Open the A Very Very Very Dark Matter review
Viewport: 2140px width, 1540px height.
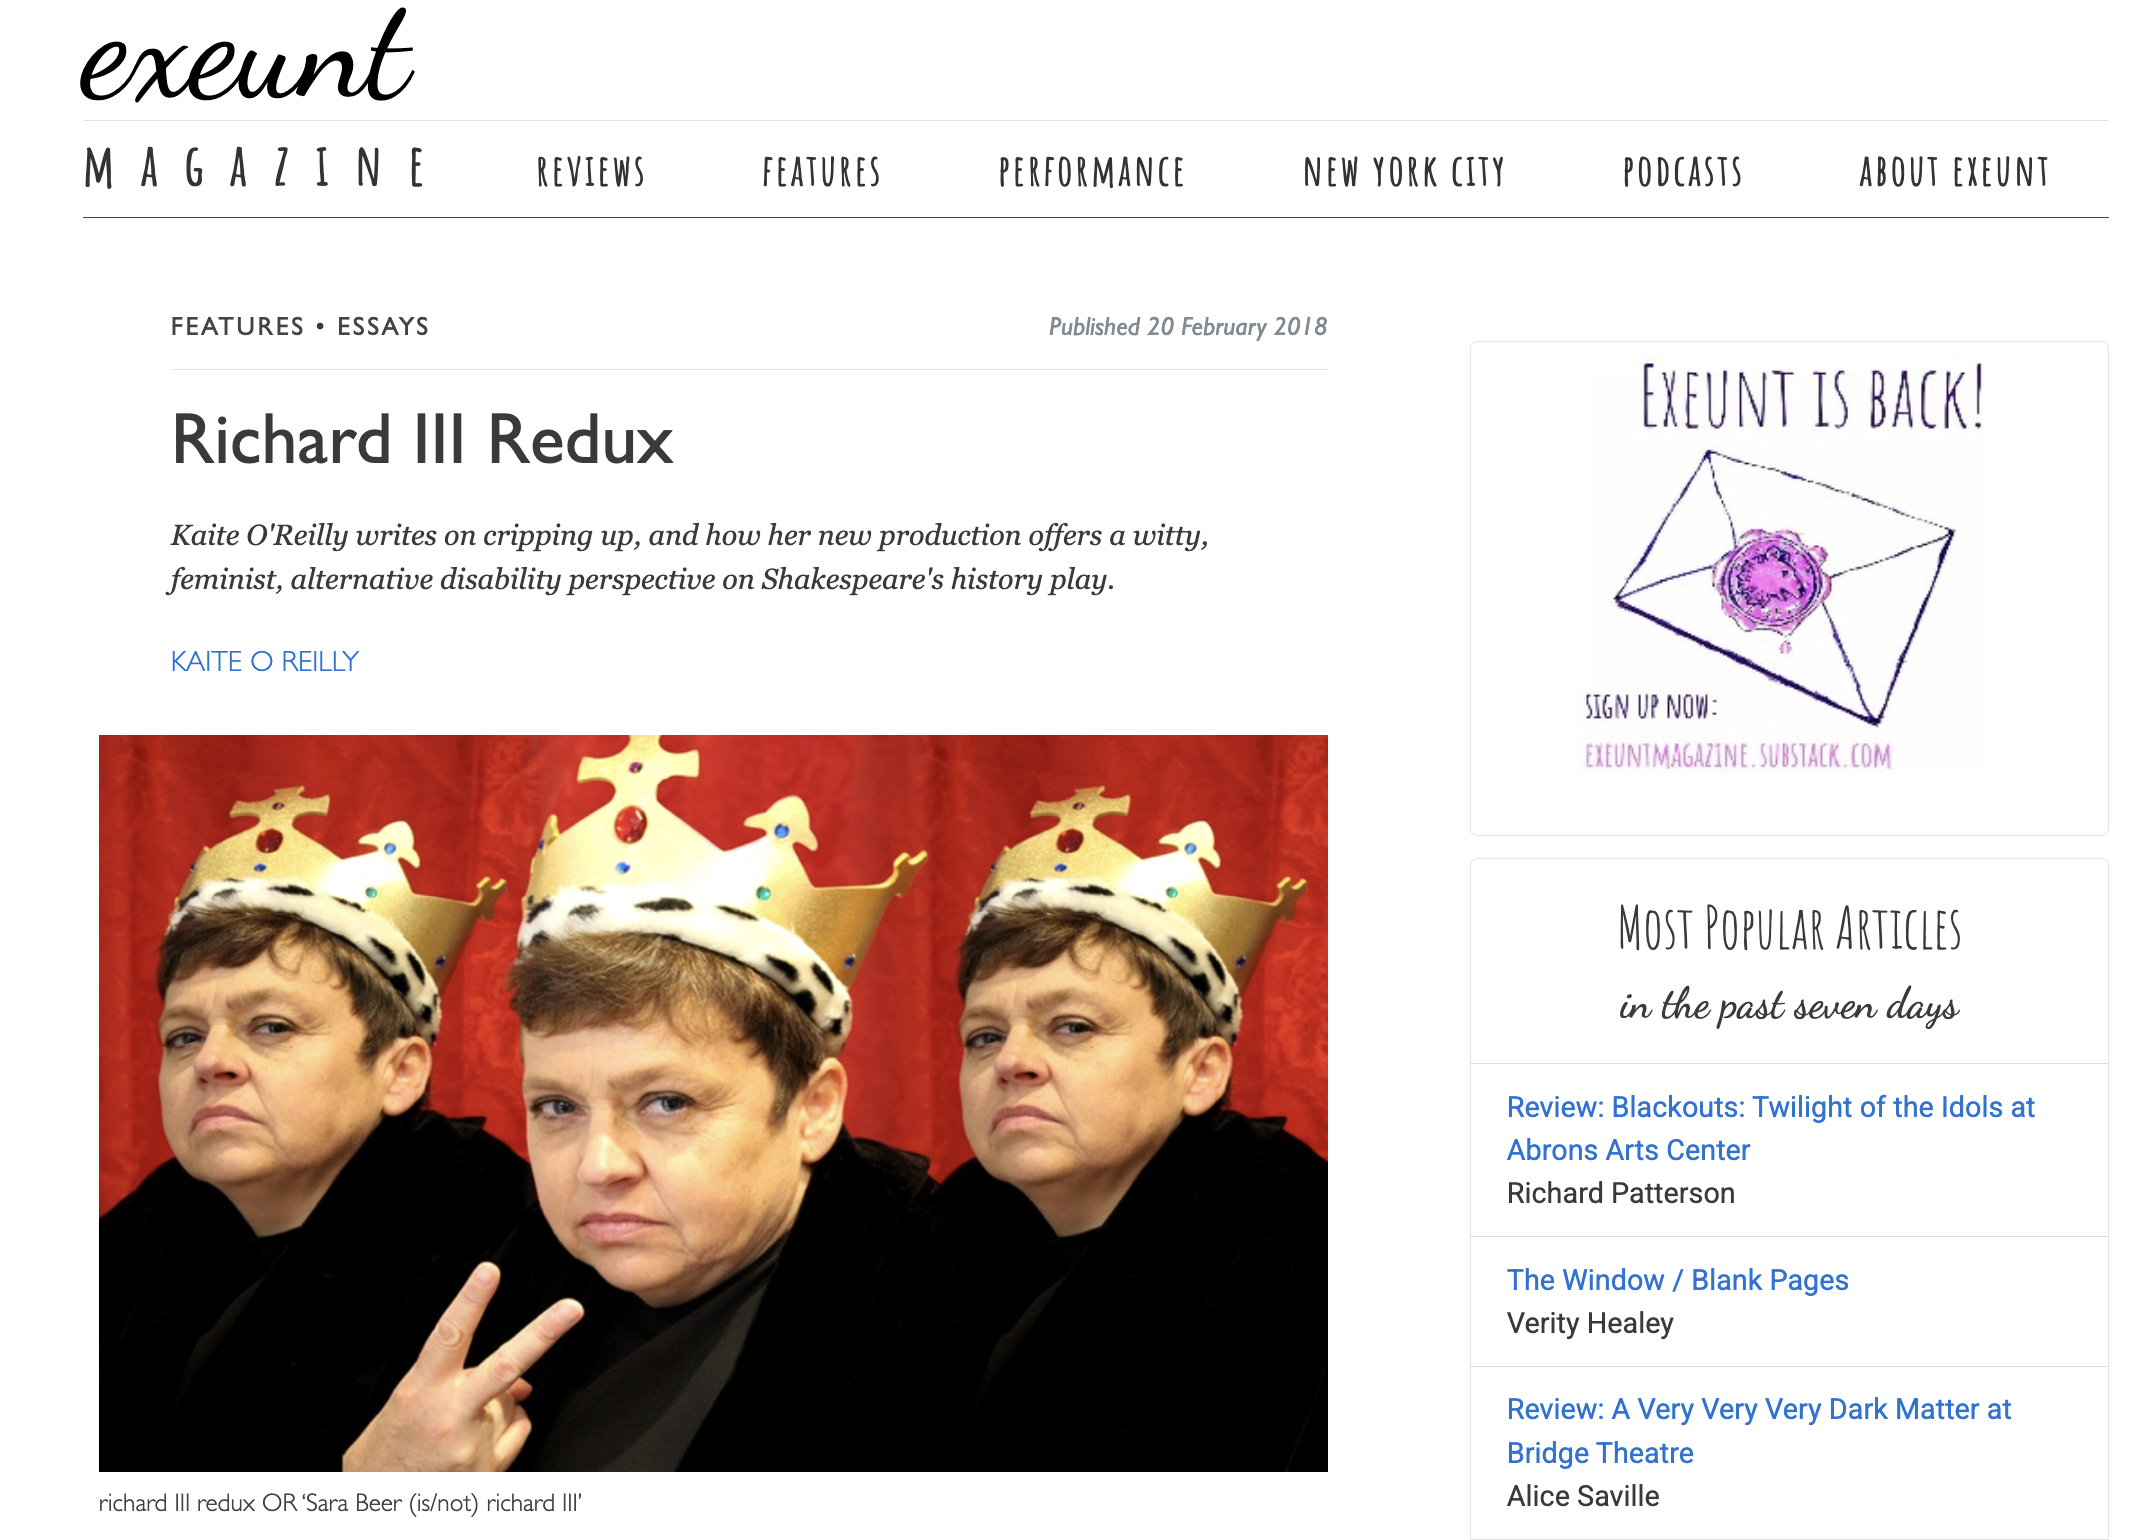[x=1759, y=1431]
